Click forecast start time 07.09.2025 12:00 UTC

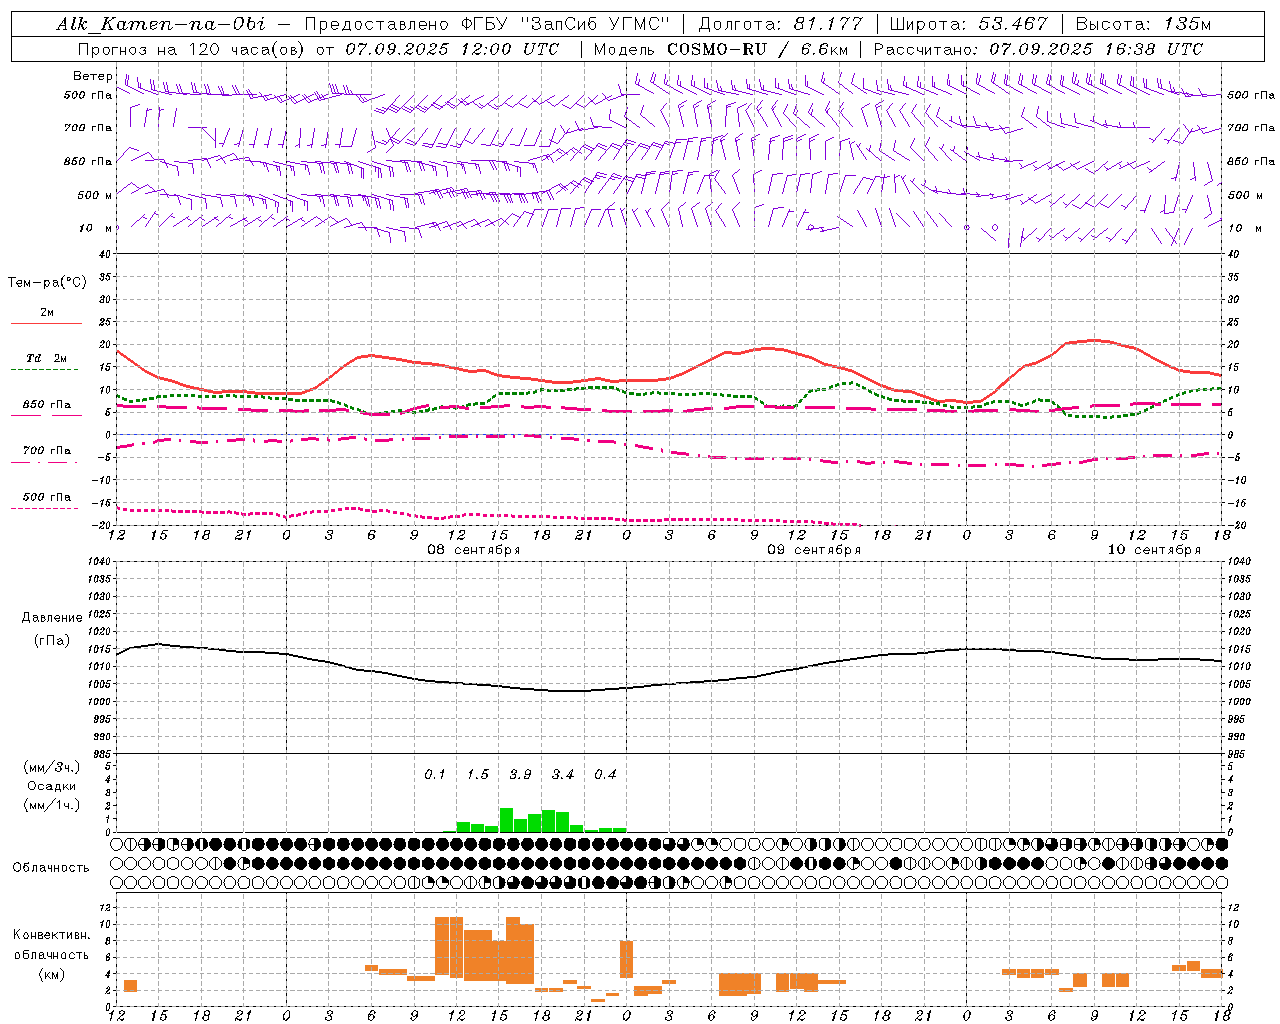point(452,49)
